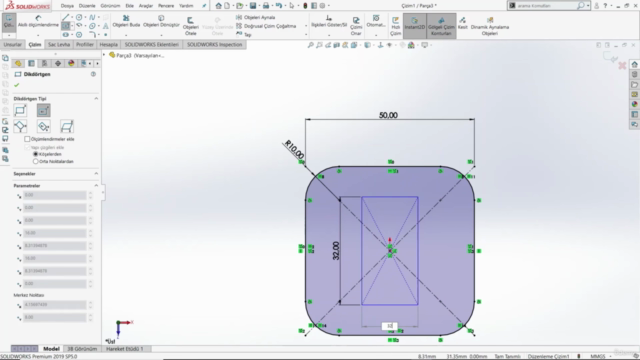The width and height of the screenshot is (640, 360).
Task: Click the Akıllı ölçümlendirme smart dimension tool
Action: pyautogui.click(x=38, y=21)
